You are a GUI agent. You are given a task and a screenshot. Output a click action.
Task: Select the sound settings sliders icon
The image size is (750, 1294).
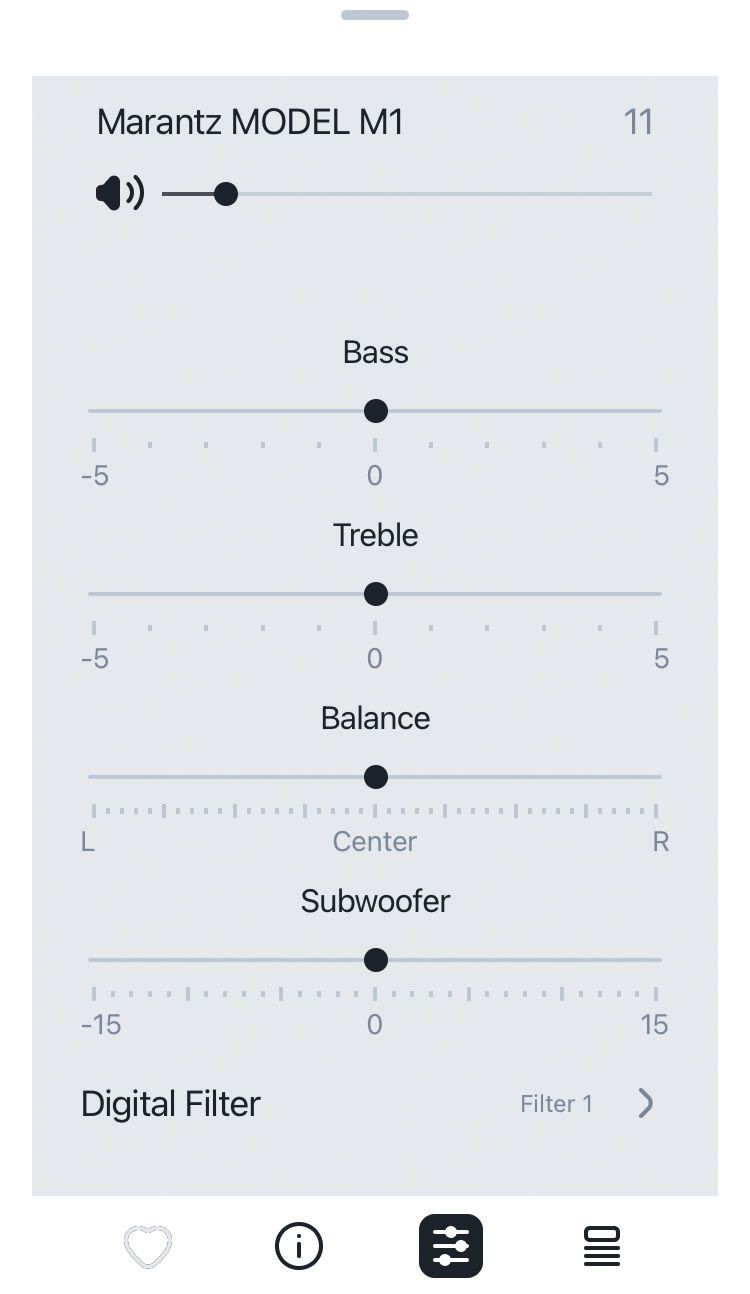pos(450,1246)
